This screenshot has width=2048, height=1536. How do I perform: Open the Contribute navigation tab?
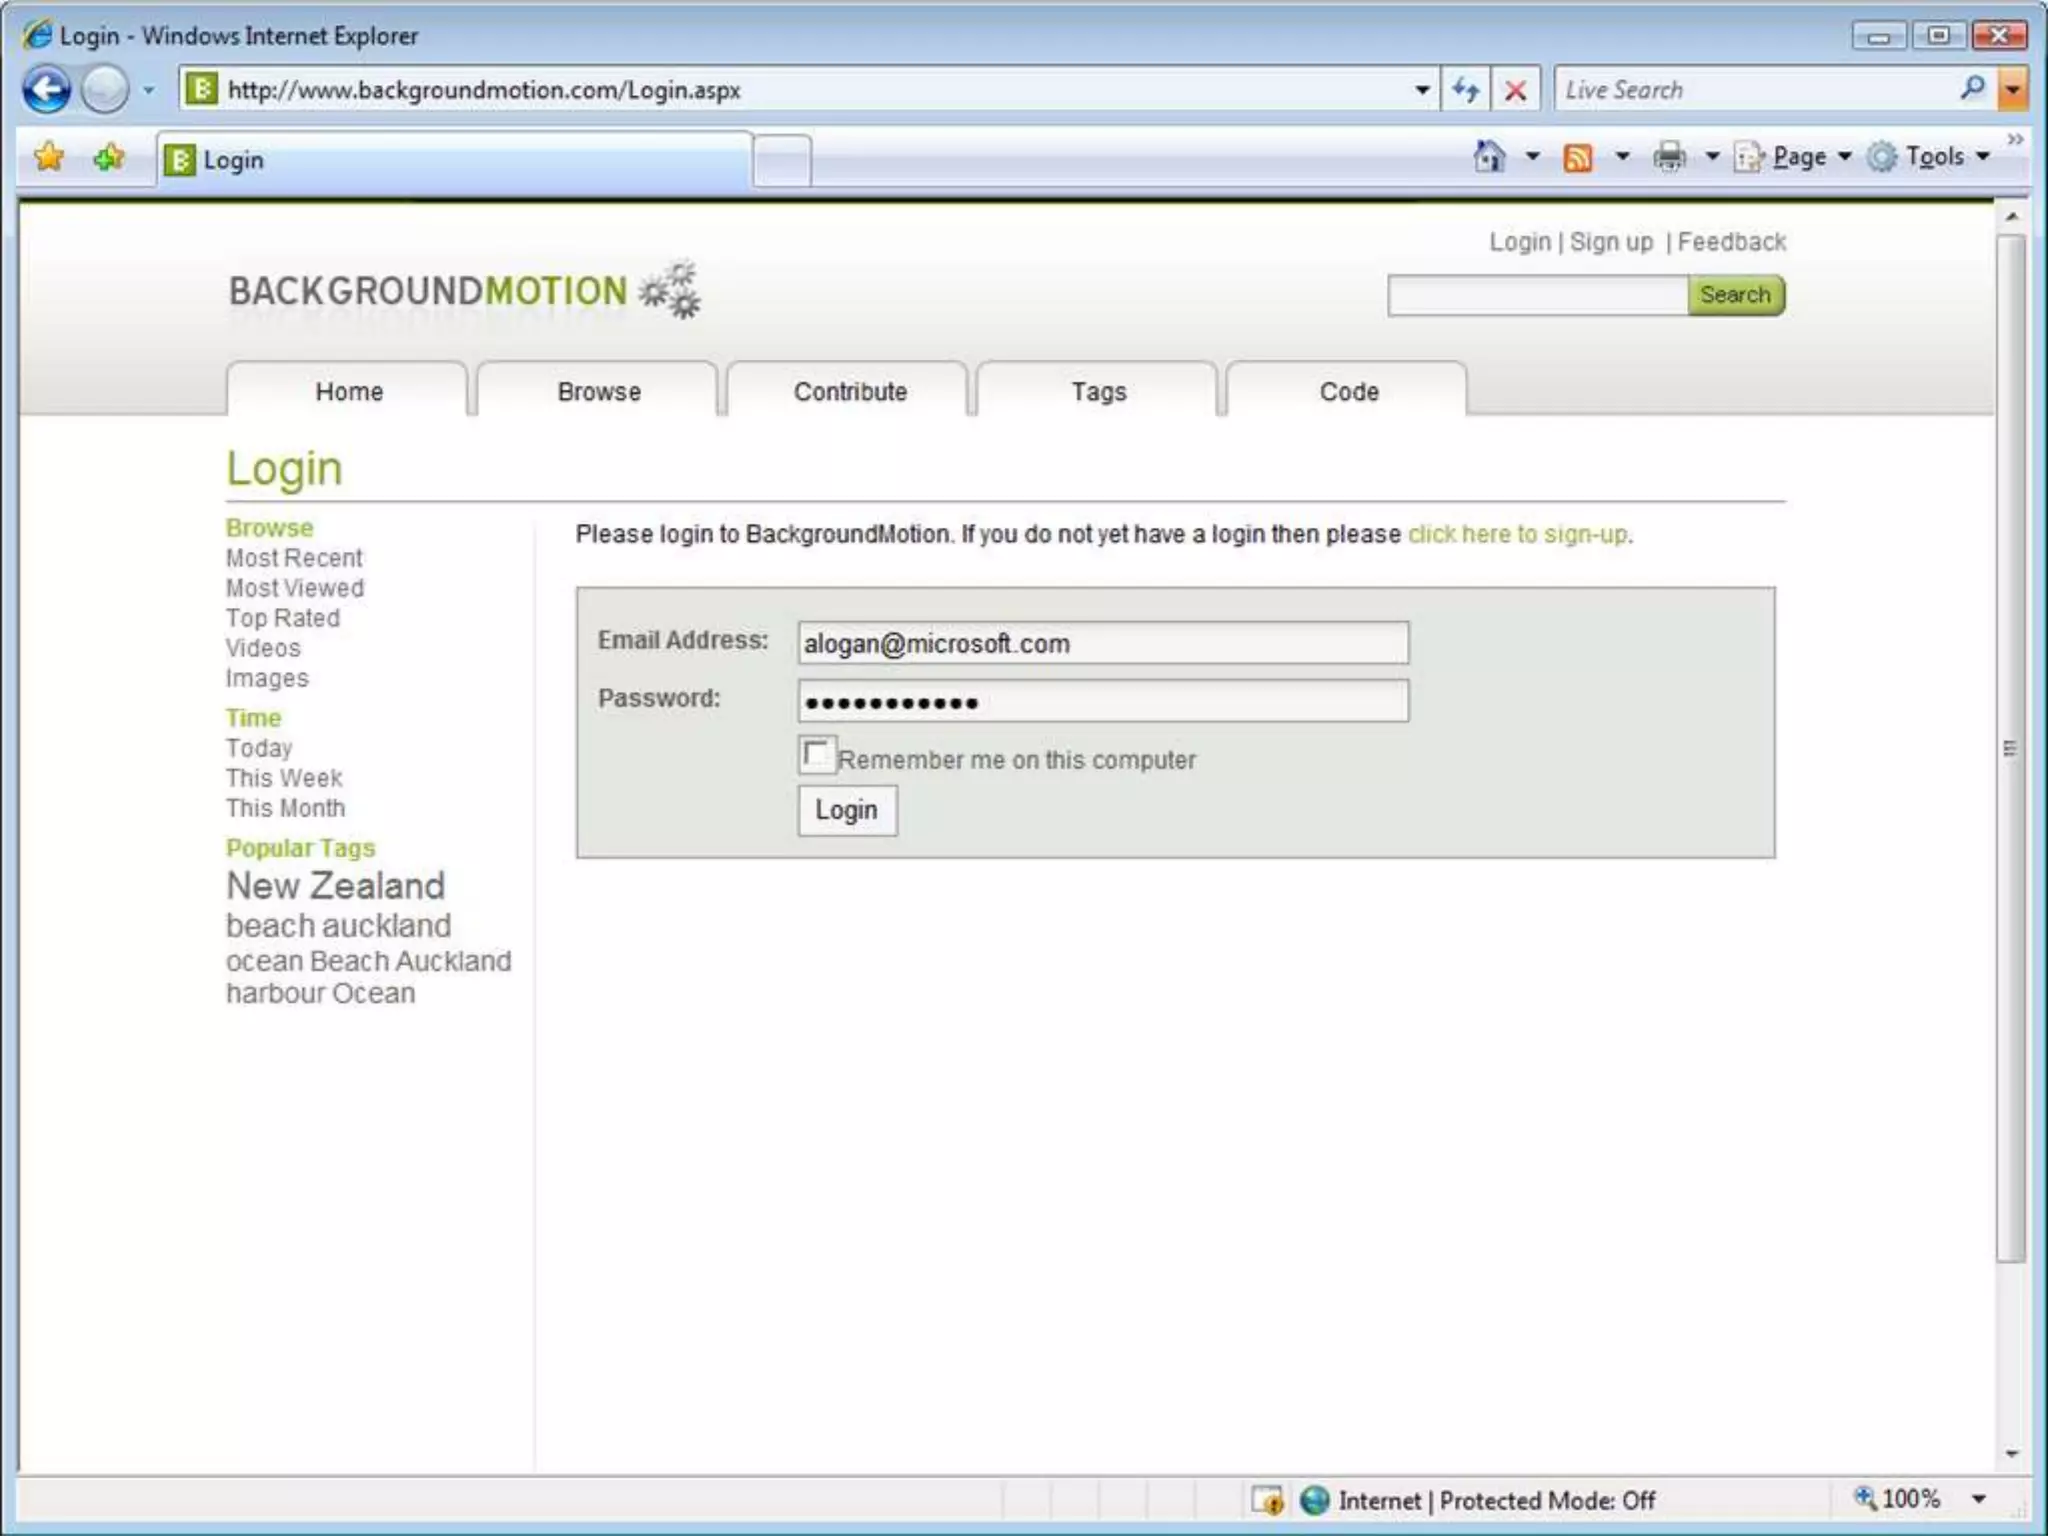(x=849, y=391)
